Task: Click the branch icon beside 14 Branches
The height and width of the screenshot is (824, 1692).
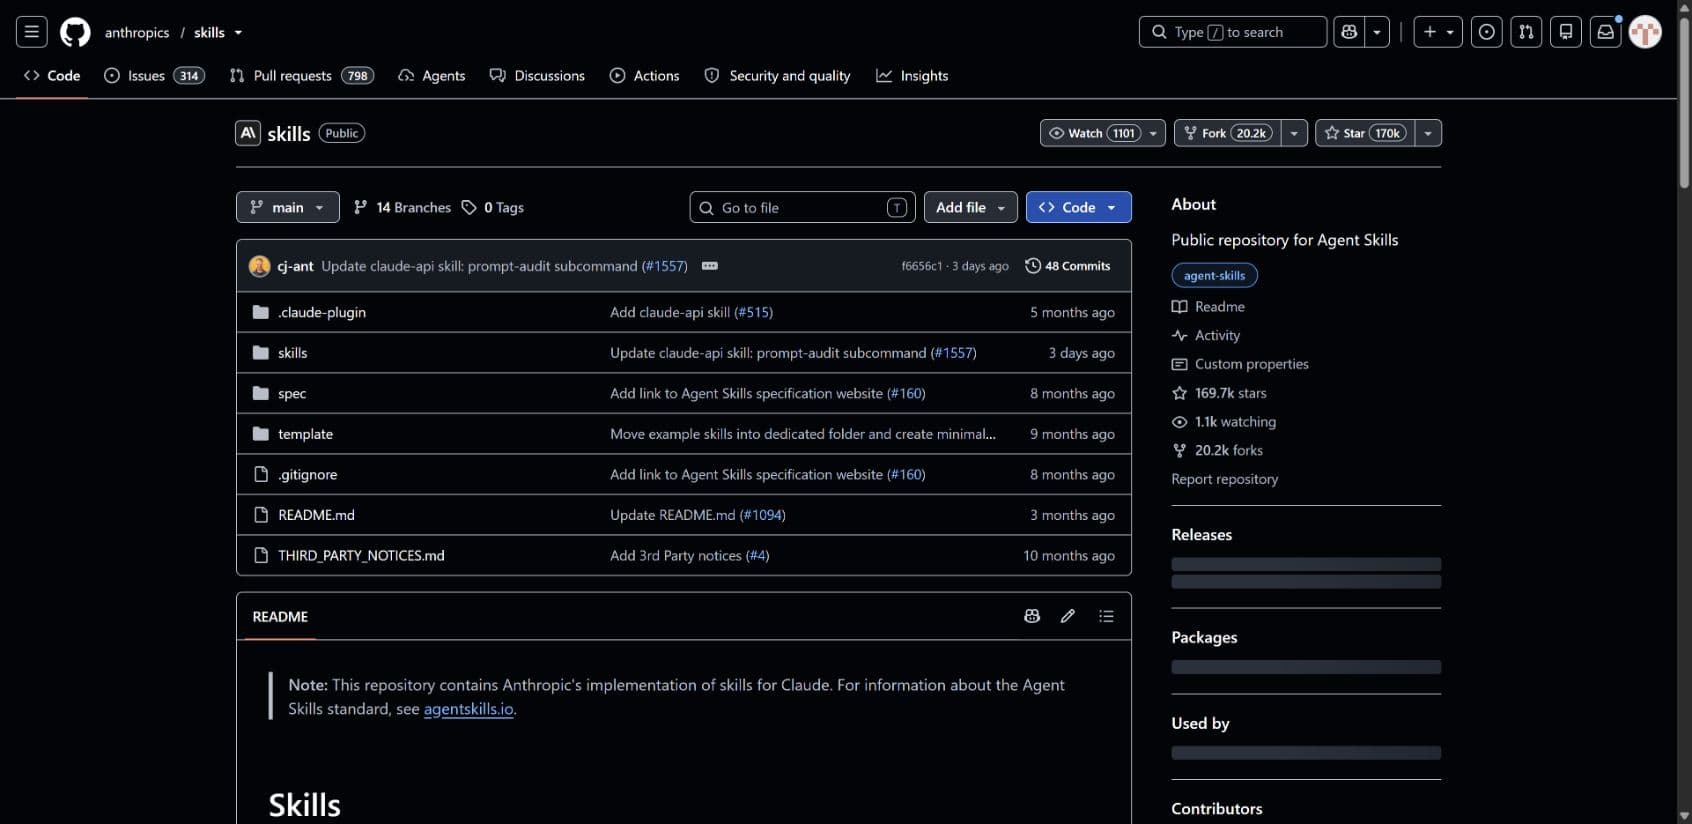Action: pos(360,207)
